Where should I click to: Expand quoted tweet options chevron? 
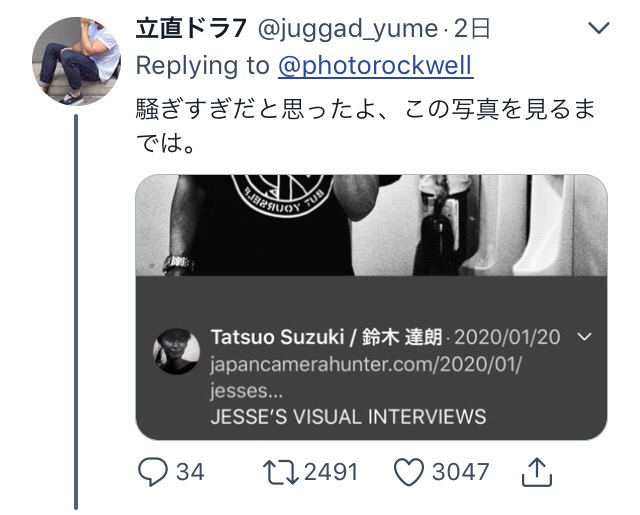[585, 337]
